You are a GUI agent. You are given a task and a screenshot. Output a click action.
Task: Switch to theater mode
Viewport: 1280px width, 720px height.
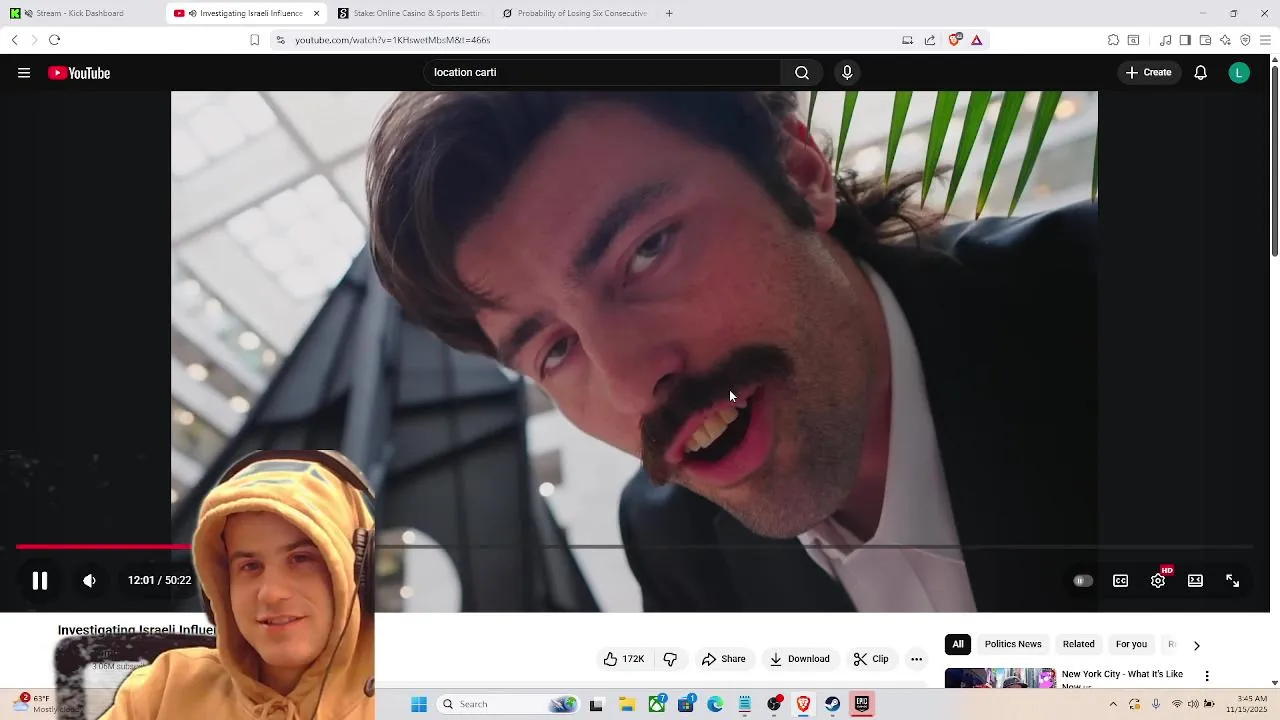click(1195, 581)
